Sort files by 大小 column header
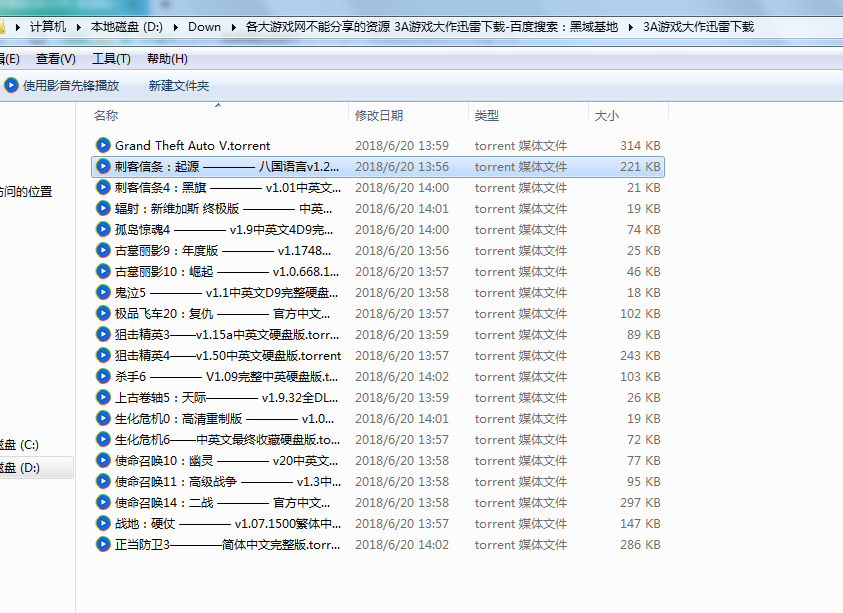This screenshot has height=613, width=843. [x=606, y=116]
